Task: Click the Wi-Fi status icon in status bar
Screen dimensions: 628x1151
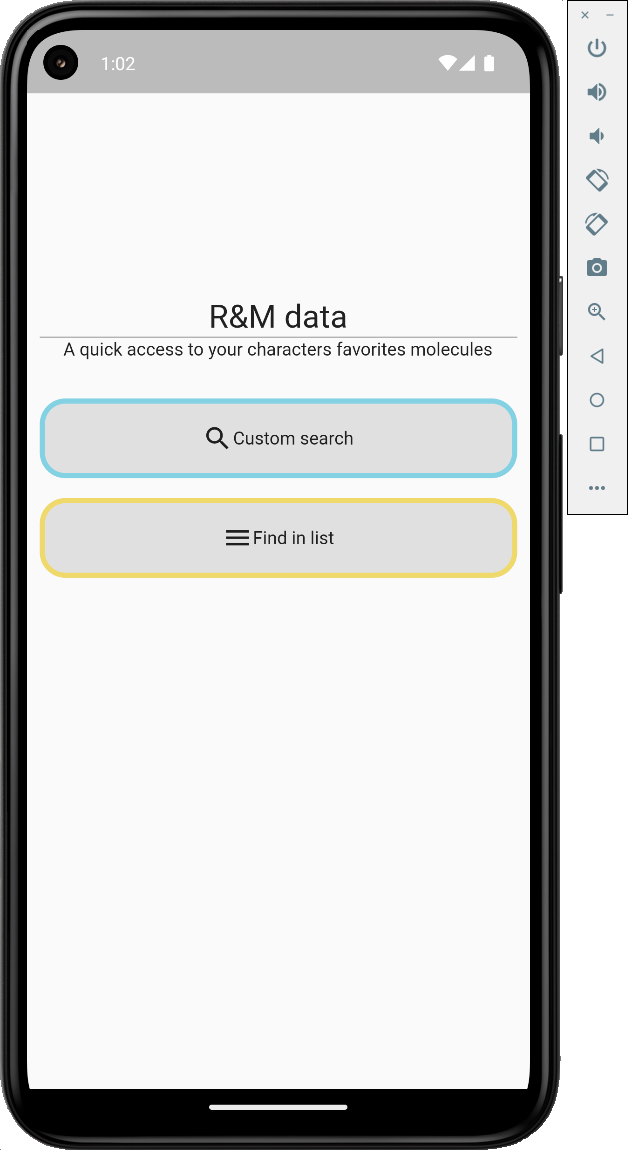Action: coord(447,63)
